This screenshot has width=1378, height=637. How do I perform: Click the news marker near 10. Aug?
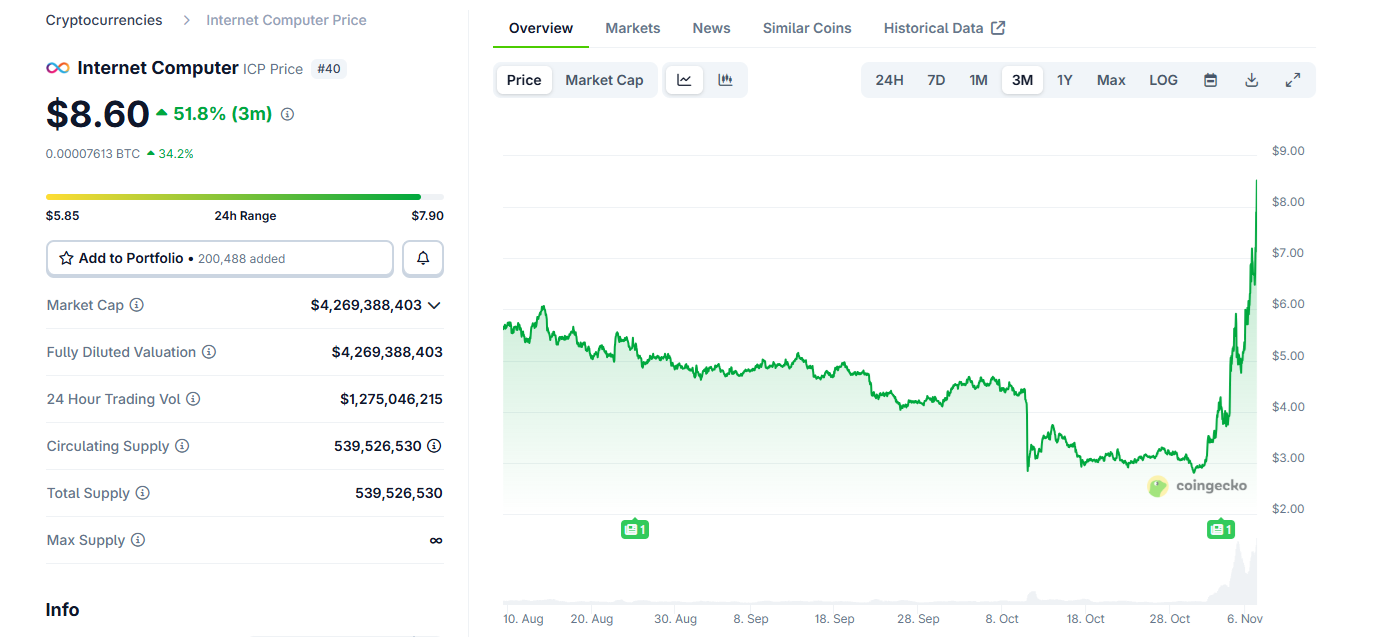click(x=635, y=529)
